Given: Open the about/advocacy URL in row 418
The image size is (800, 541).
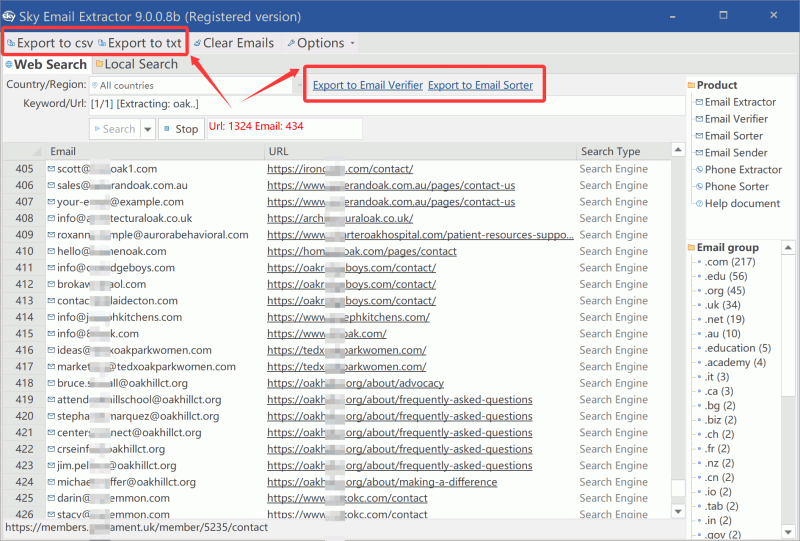Looking at the screenshot, I should click(355, 383).
